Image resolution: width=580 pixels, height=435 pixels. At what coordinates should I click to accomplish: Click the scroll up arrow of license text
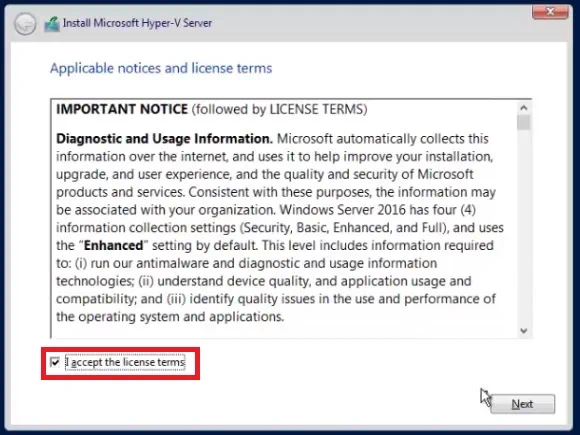[x=523, y=108]
